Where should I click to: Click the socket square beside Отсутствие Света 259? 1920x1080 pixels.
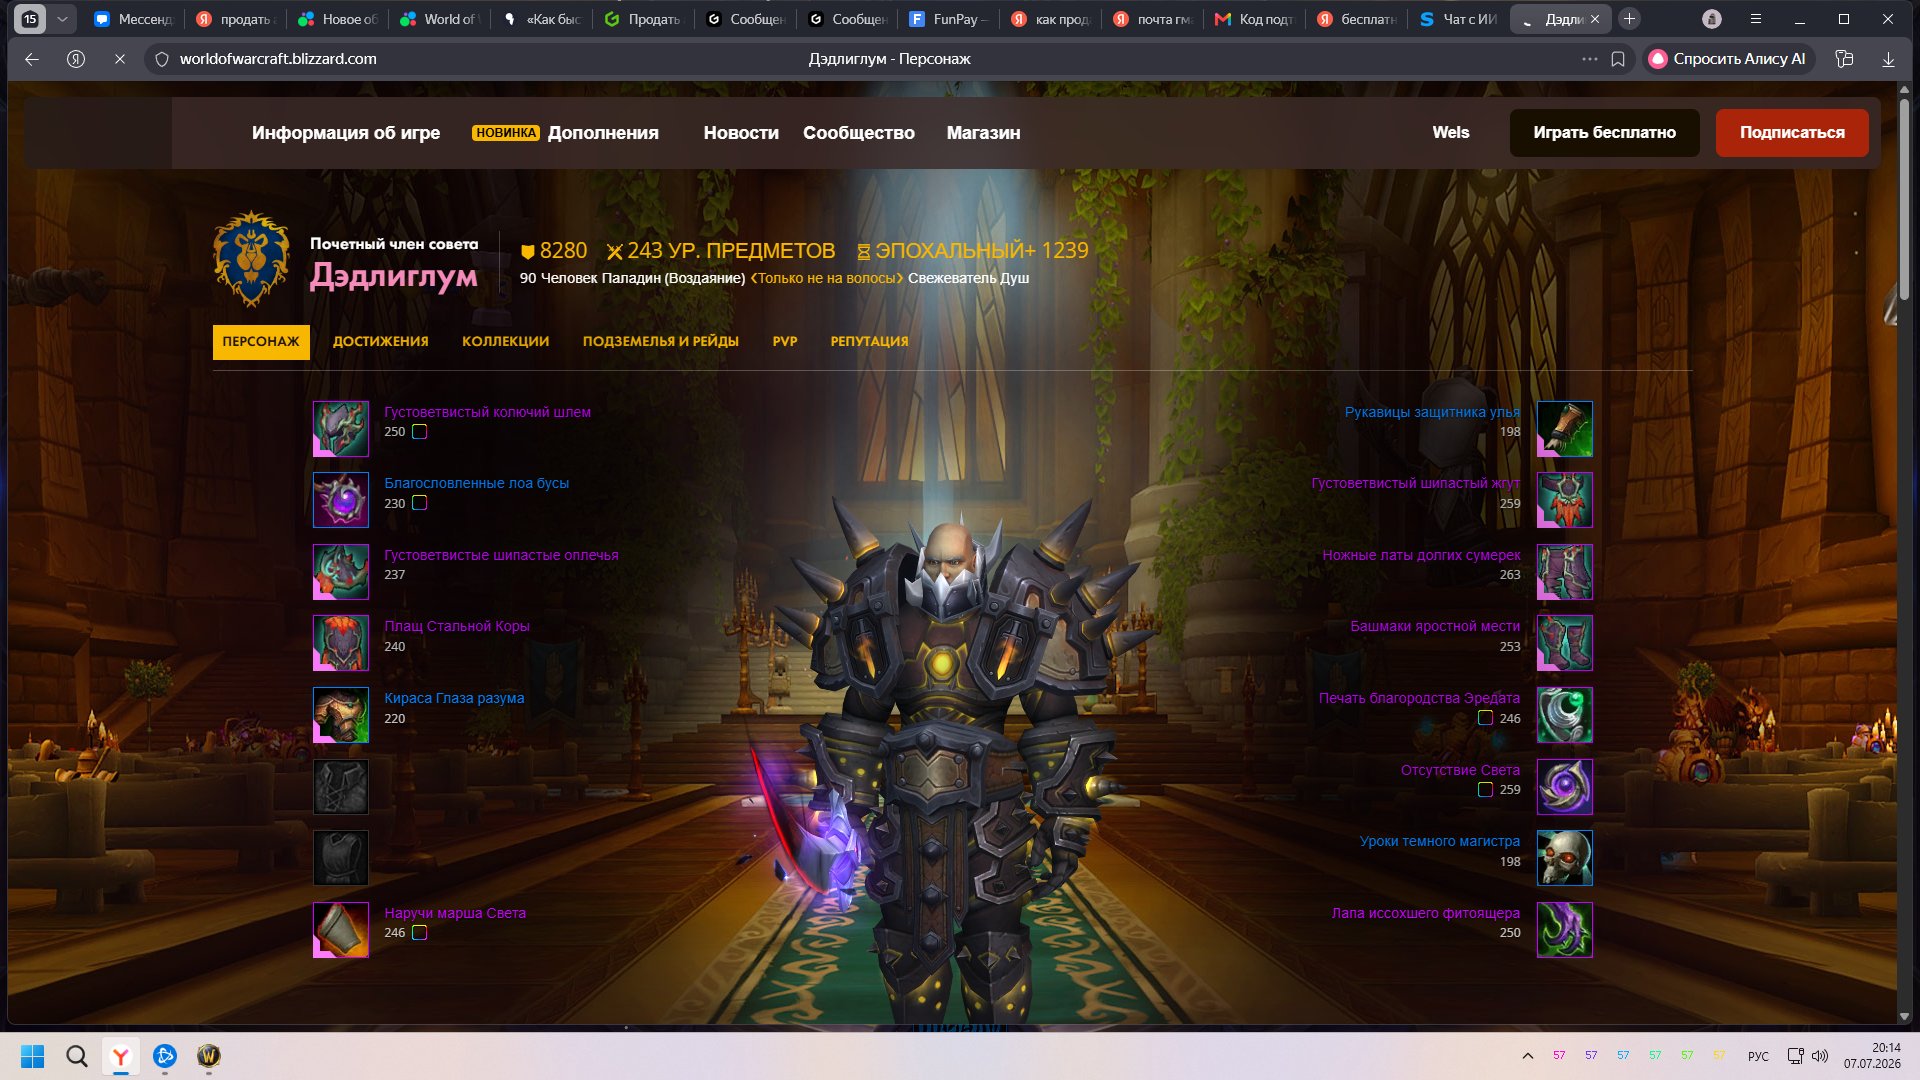[x=1486, y=790]
